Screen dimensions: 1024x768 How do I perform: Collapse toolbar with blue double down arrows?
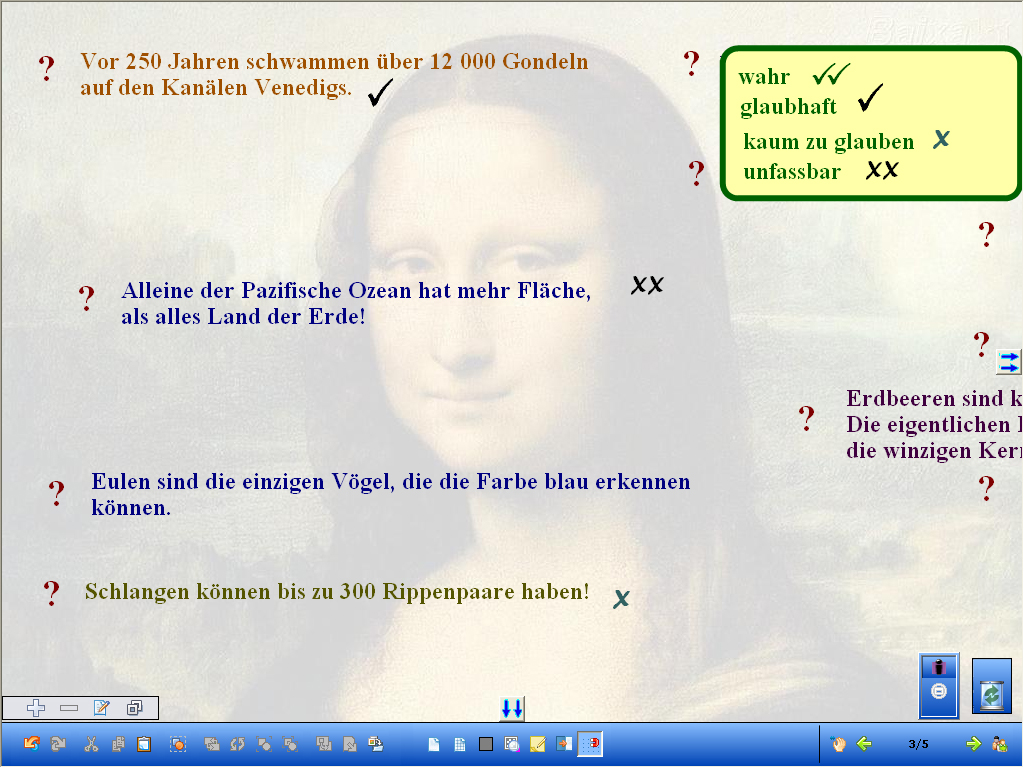click(512, 709)
